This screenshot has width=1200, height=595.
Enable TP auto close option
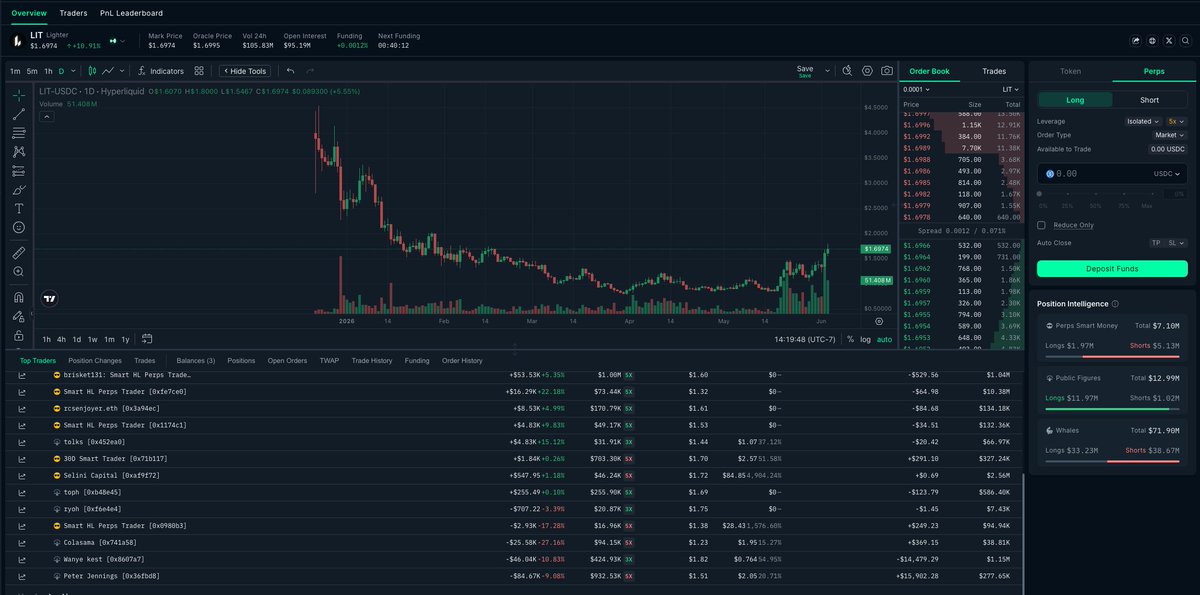[x=1158, y=243]
